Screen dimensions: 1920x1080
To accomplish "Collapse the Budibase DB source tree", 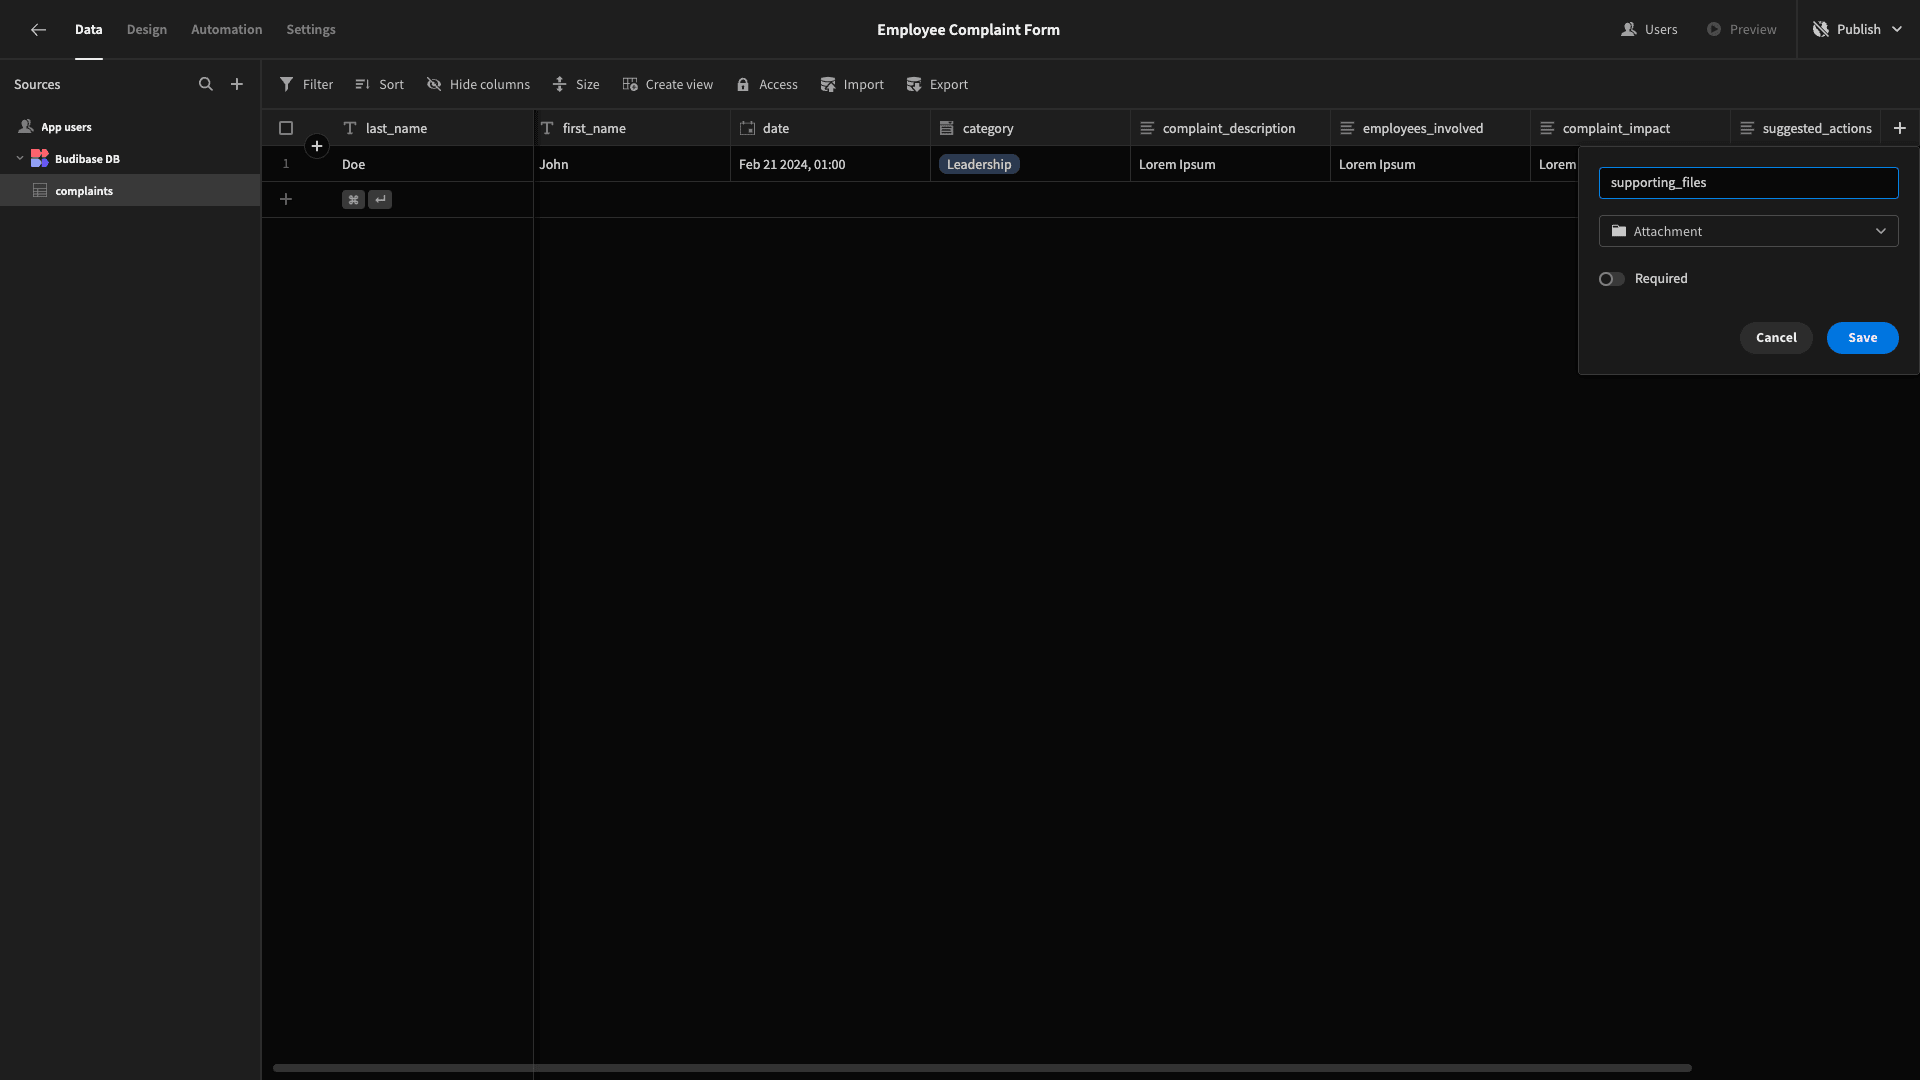I will click(x=20, y=158).
